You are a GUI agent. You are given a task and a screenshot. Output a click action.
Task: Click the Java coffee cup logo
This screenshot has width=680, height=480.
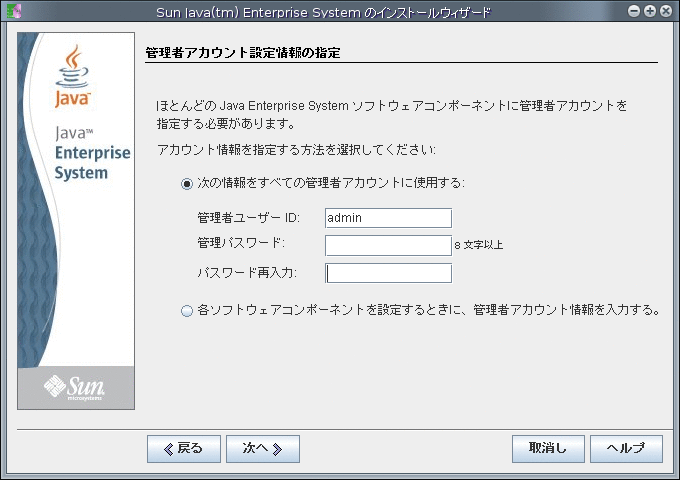(x=72, y=76)
